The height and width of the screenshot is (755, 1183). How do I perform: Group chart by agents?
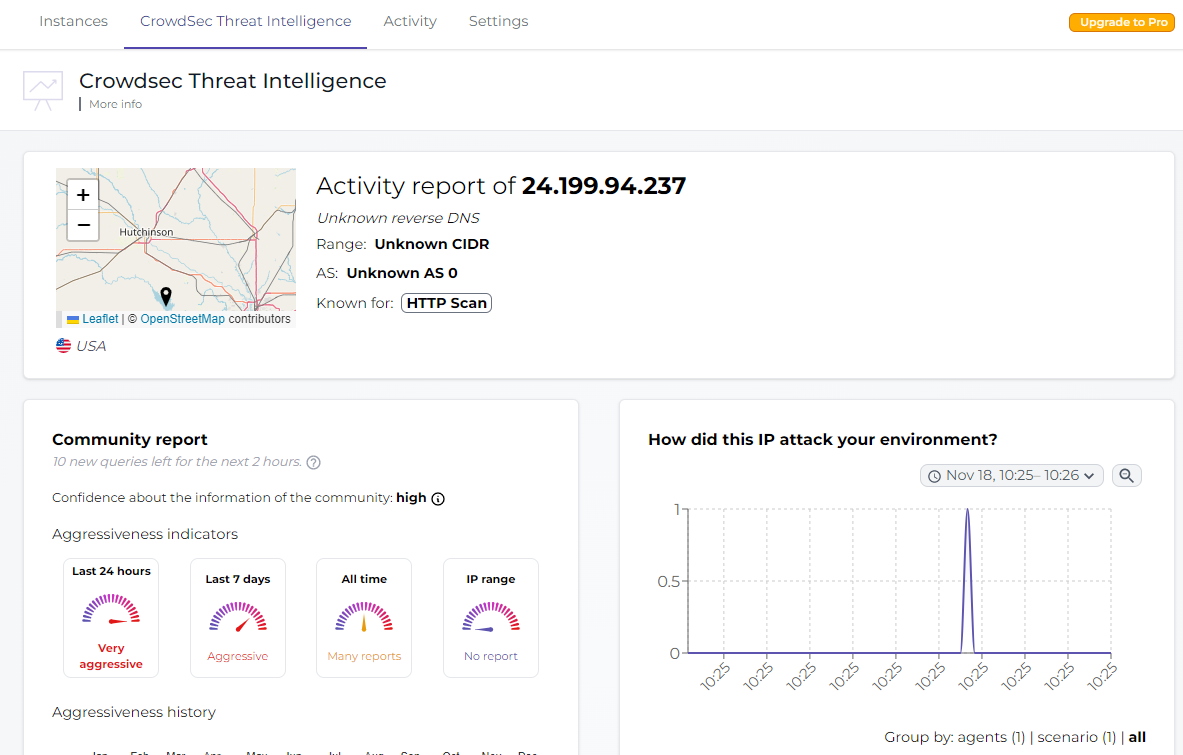coord(990,738)
